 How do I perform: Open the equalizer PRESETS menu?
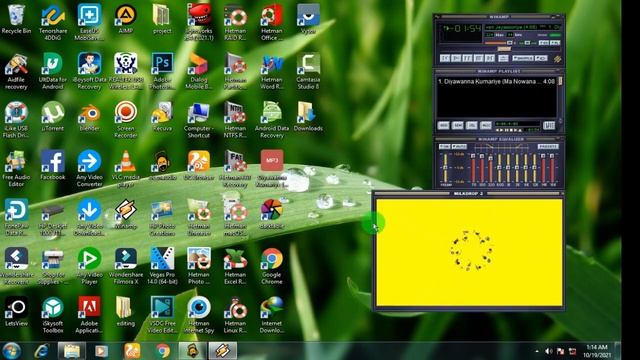pos(548,147)
